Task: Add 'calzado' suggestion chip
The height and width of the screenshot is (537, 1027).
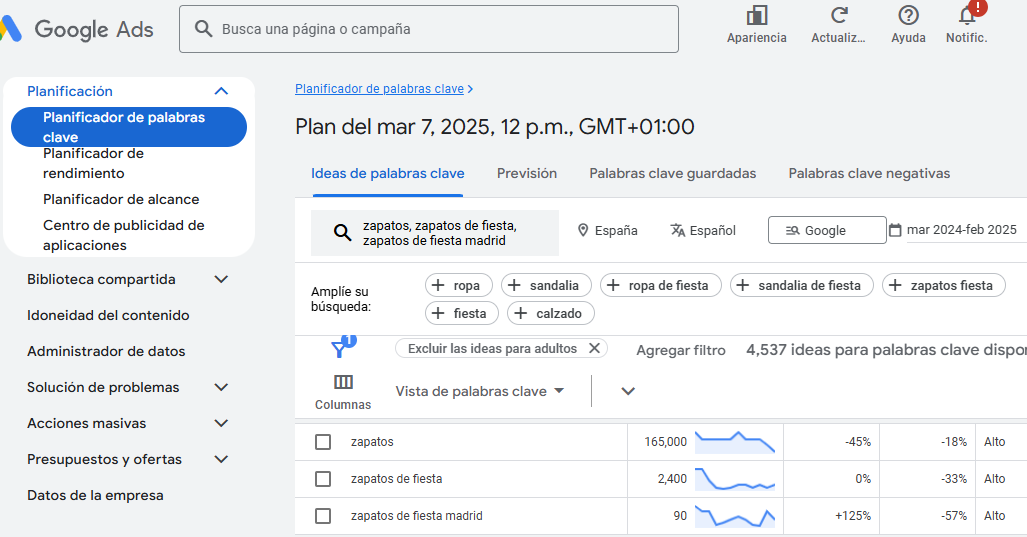Action: (551, 314)
